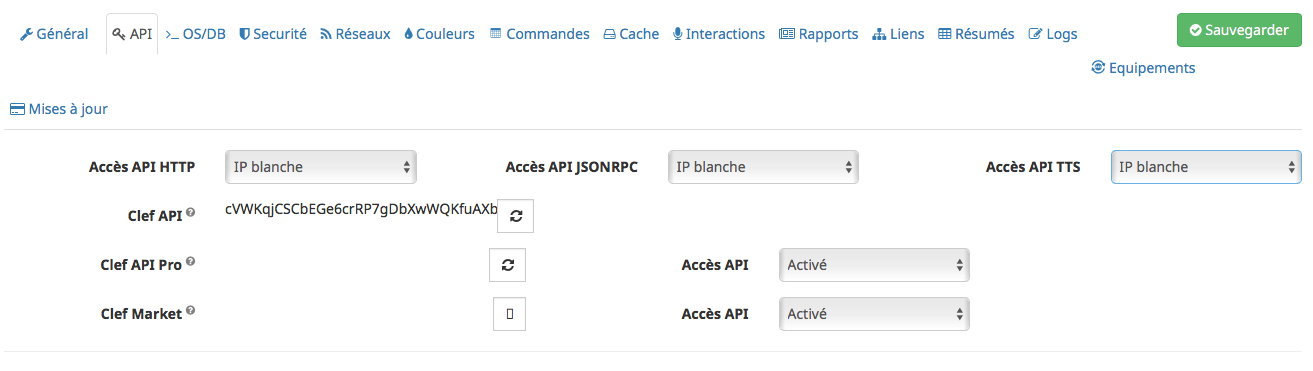Show help tooltip for Clef API Pro
This screenshot has width=1313, height=371.
click(190, 262)
